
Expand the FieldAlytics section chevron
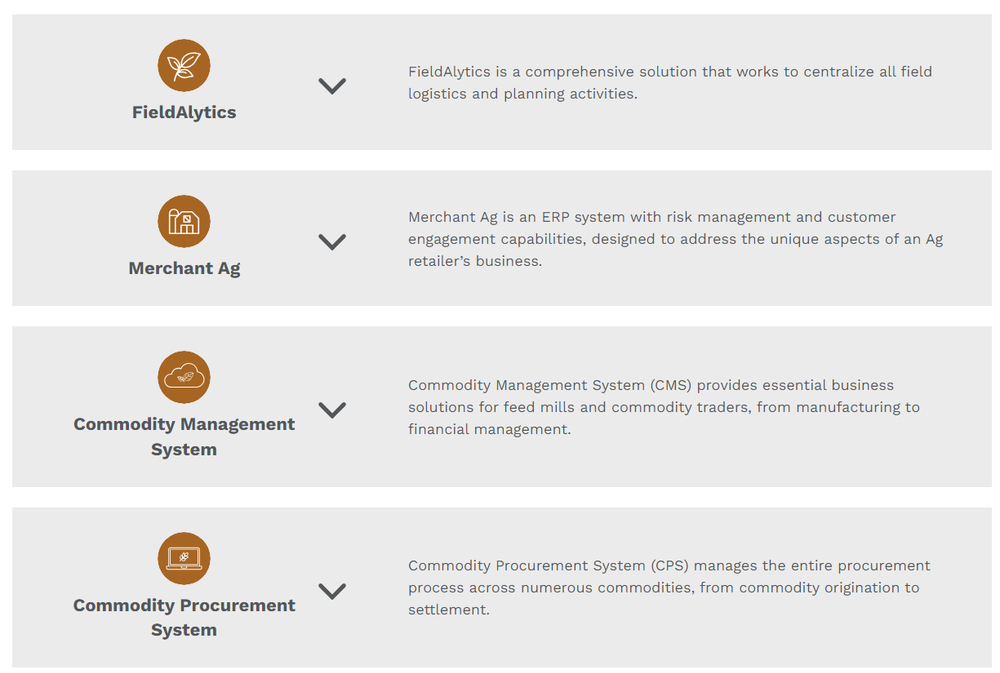(332, 86)
